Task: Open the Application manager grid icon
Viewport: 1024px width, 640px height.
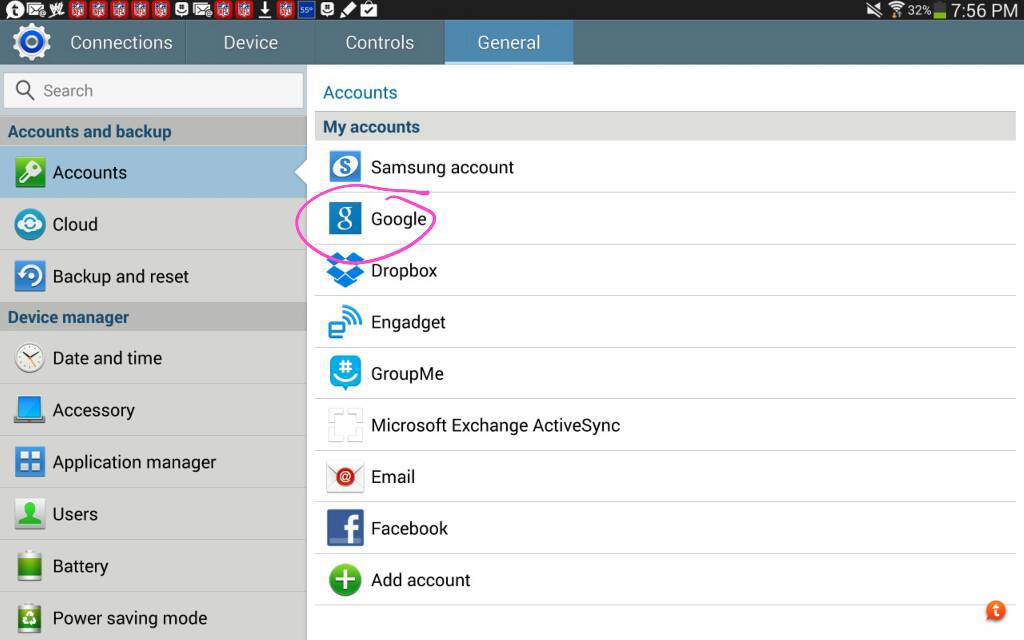Action: pos(30,462)
